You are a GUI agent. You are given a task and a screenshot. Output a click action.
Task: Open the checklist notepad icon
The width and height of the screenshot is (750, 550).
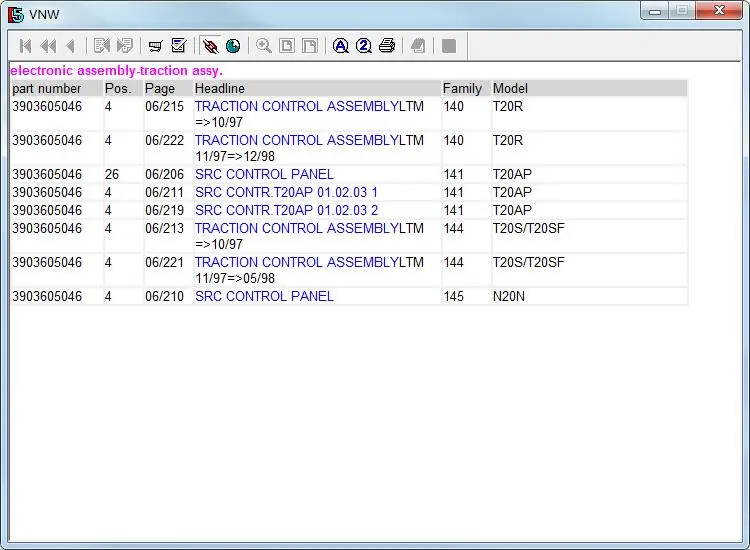[178, 46]
